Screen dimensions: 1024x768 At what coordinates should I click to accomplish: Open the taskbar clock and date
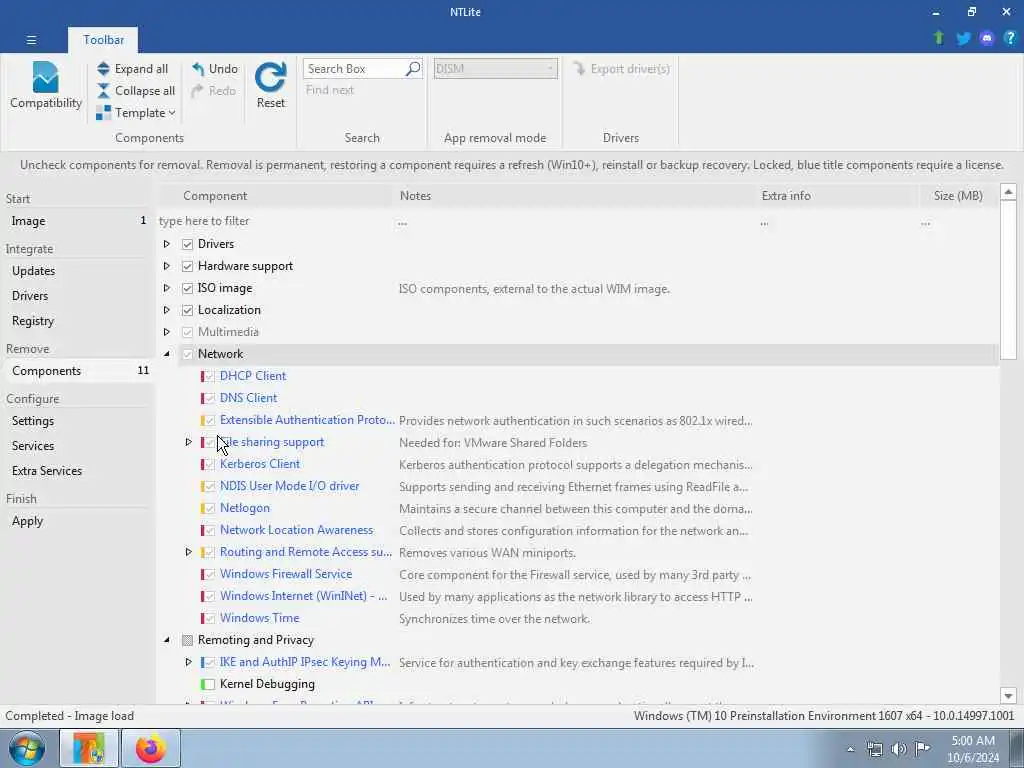tap(973, 749)
